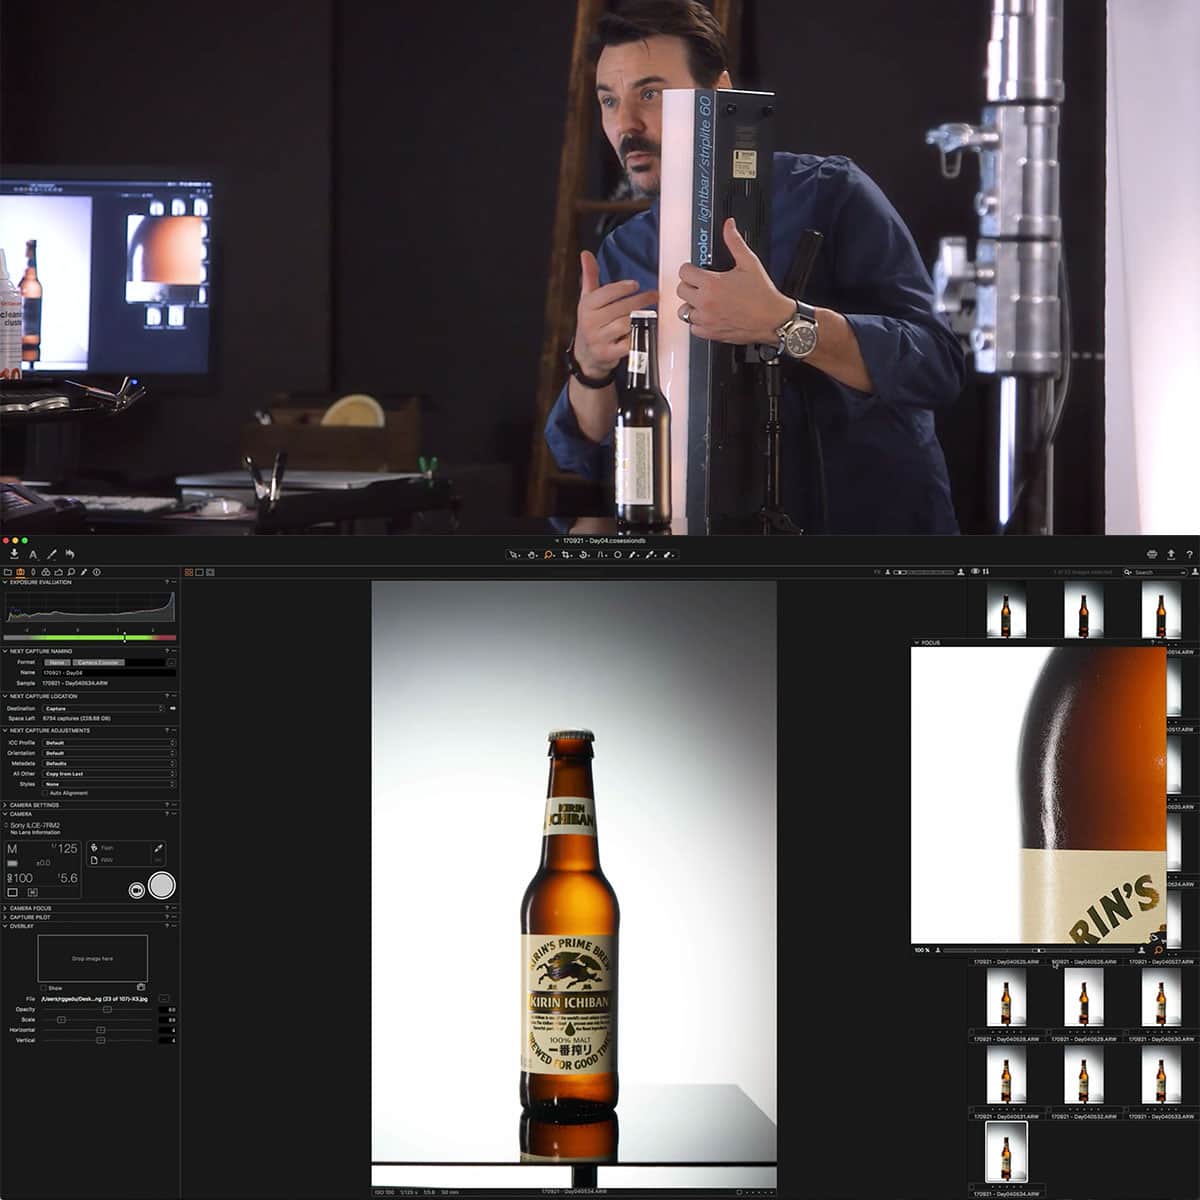This screenshot has width=1200, height=1200.
Task: Open the Library tool tab folder icon
Action: click(x=8, y=571)
